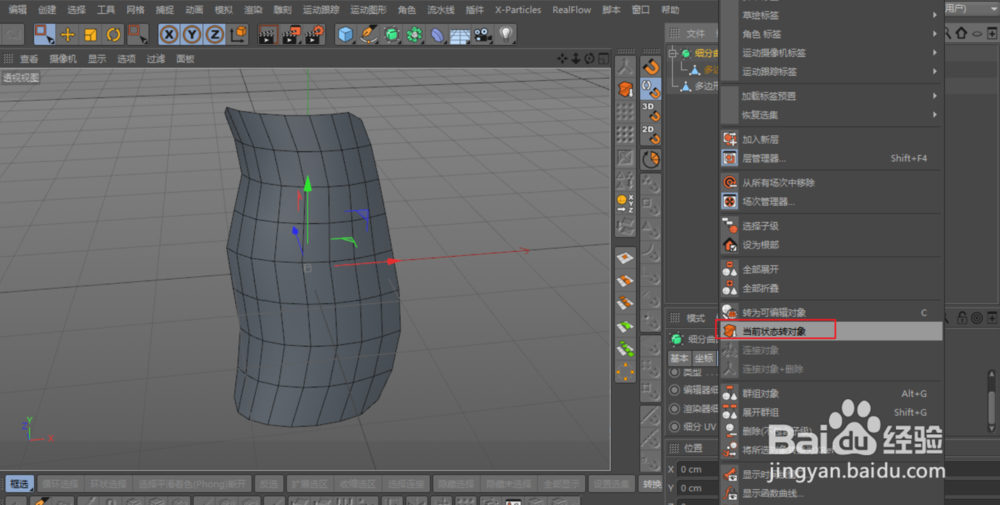1000x505 pixels.
Task: Choose 展开群组 from context menu
Action: coord(832,412)
